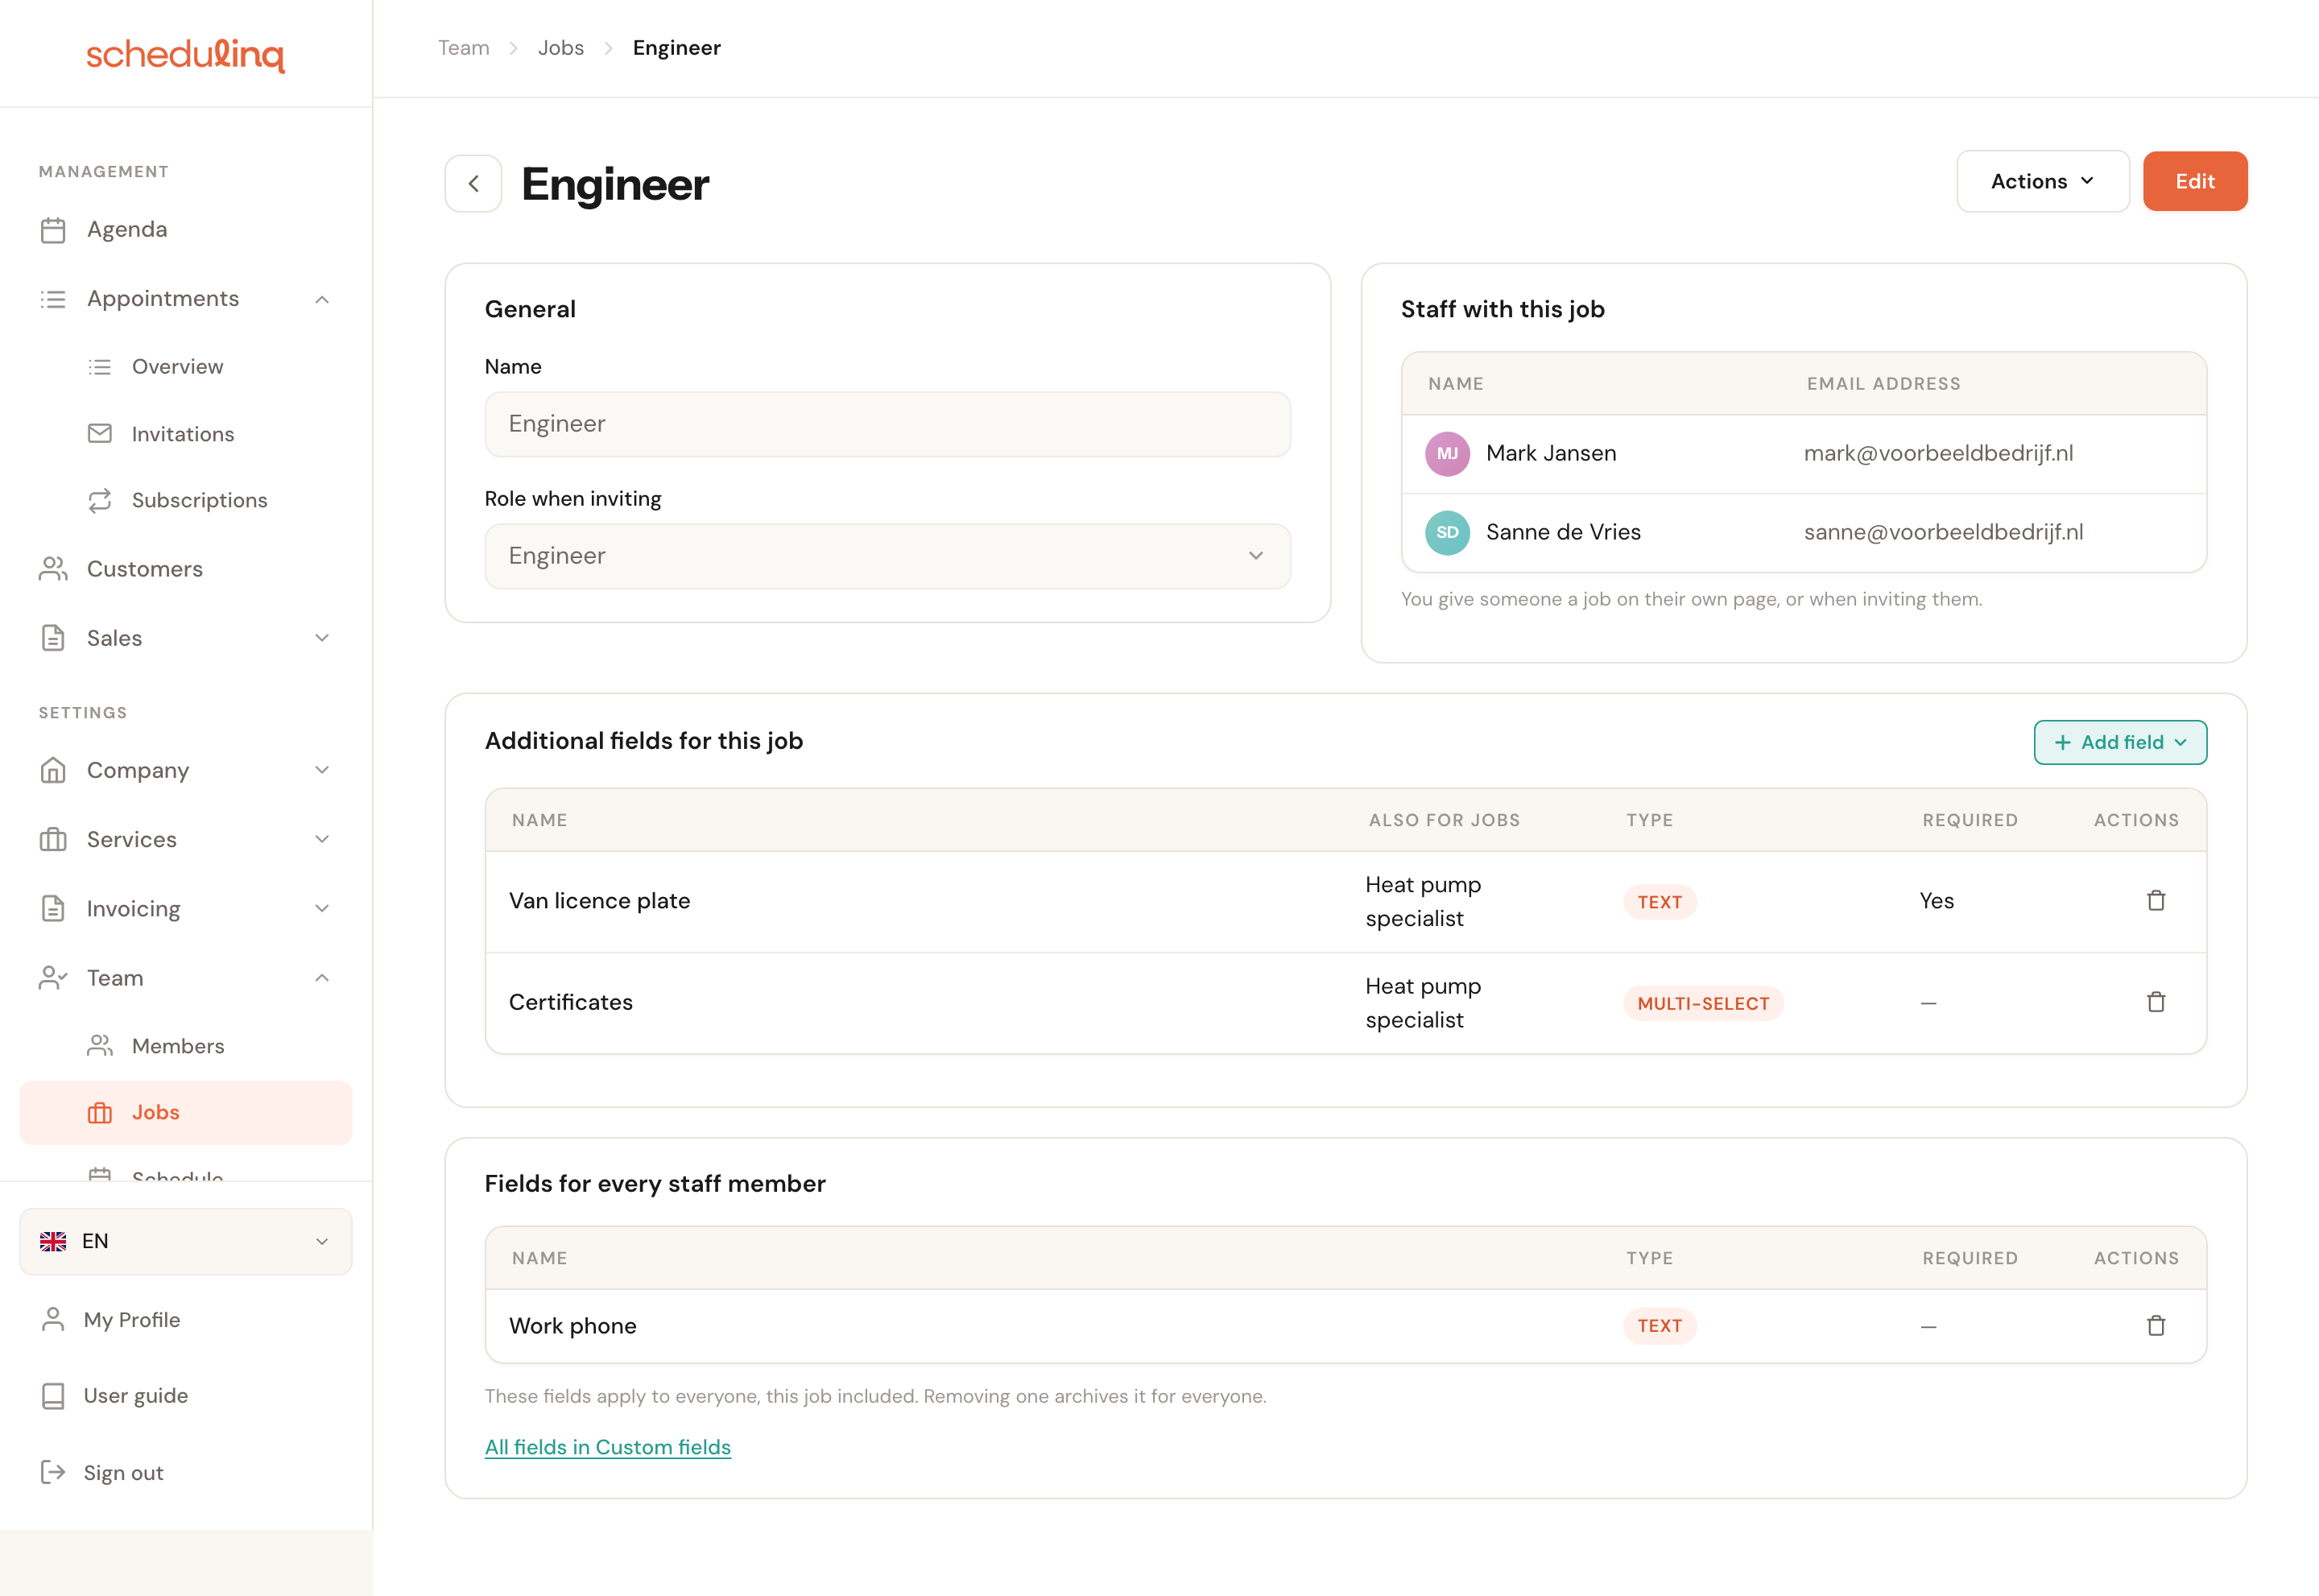
Task: Click the Invoicing document icon
Action: pyautogui.click(x=53, y=908)
